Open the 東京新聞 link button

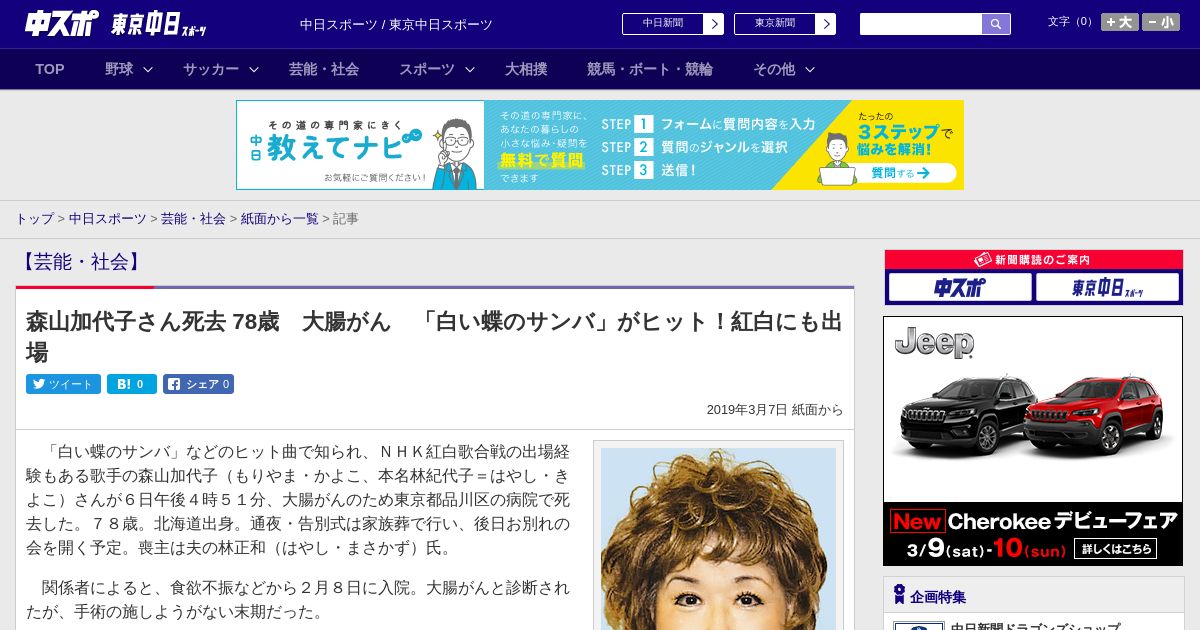tap(775, 24)
